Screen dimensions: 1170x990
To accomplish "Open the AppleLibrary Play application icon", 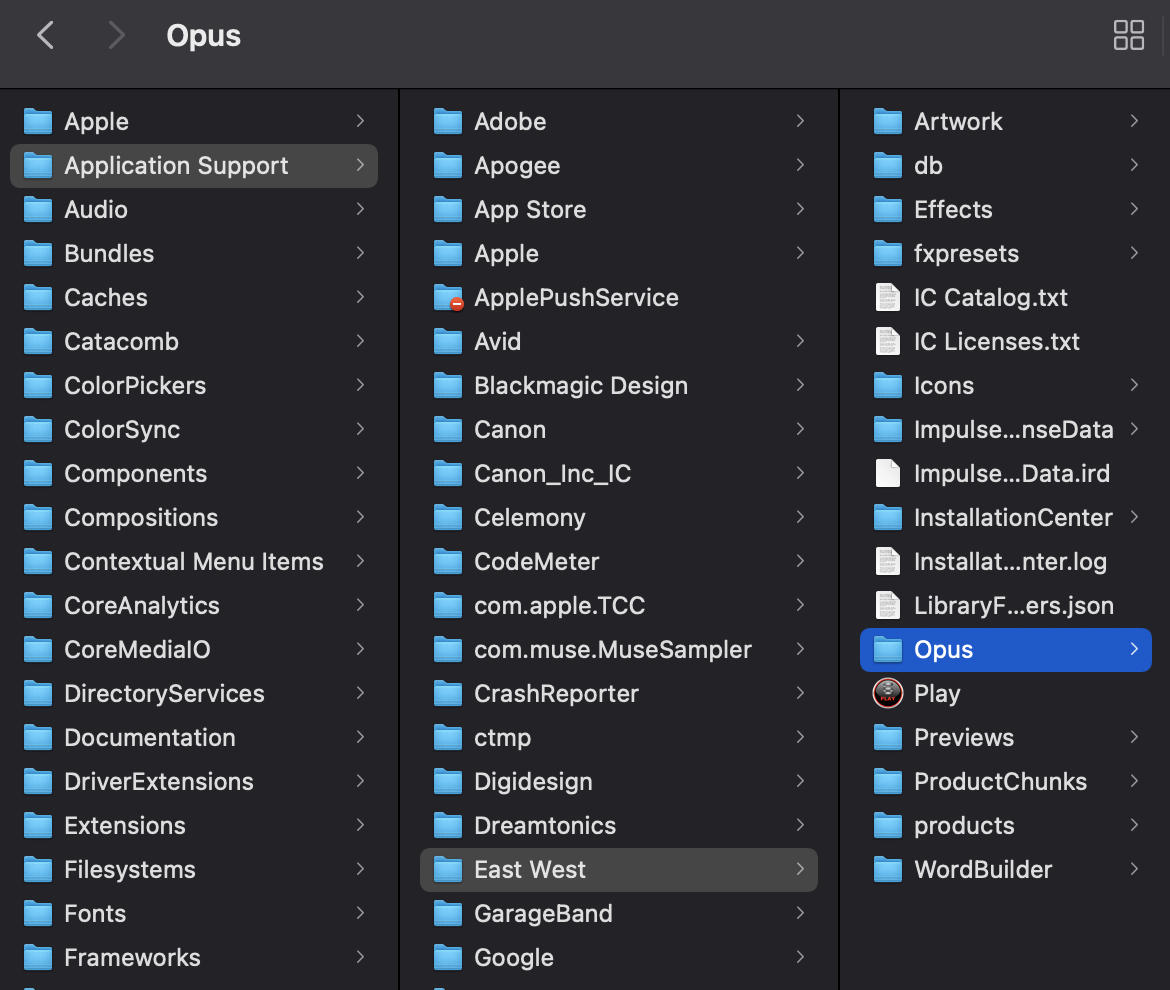I will [x=888, y=693].
